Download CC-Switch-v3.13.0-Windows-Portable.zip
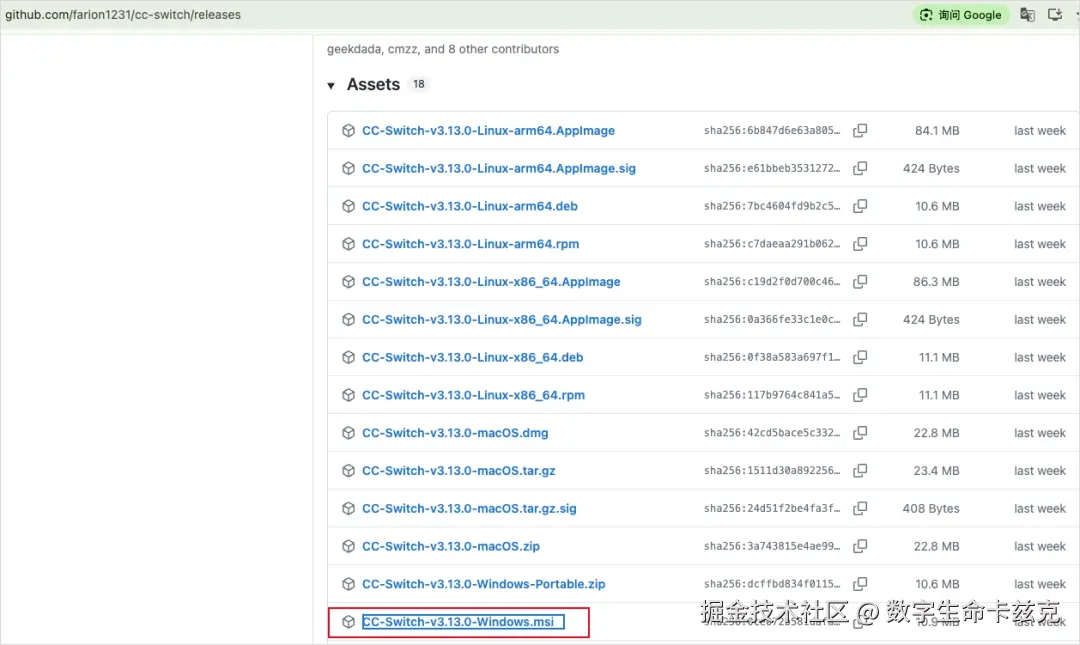The width and height of the screenshot is (1080, 645). 484,584
